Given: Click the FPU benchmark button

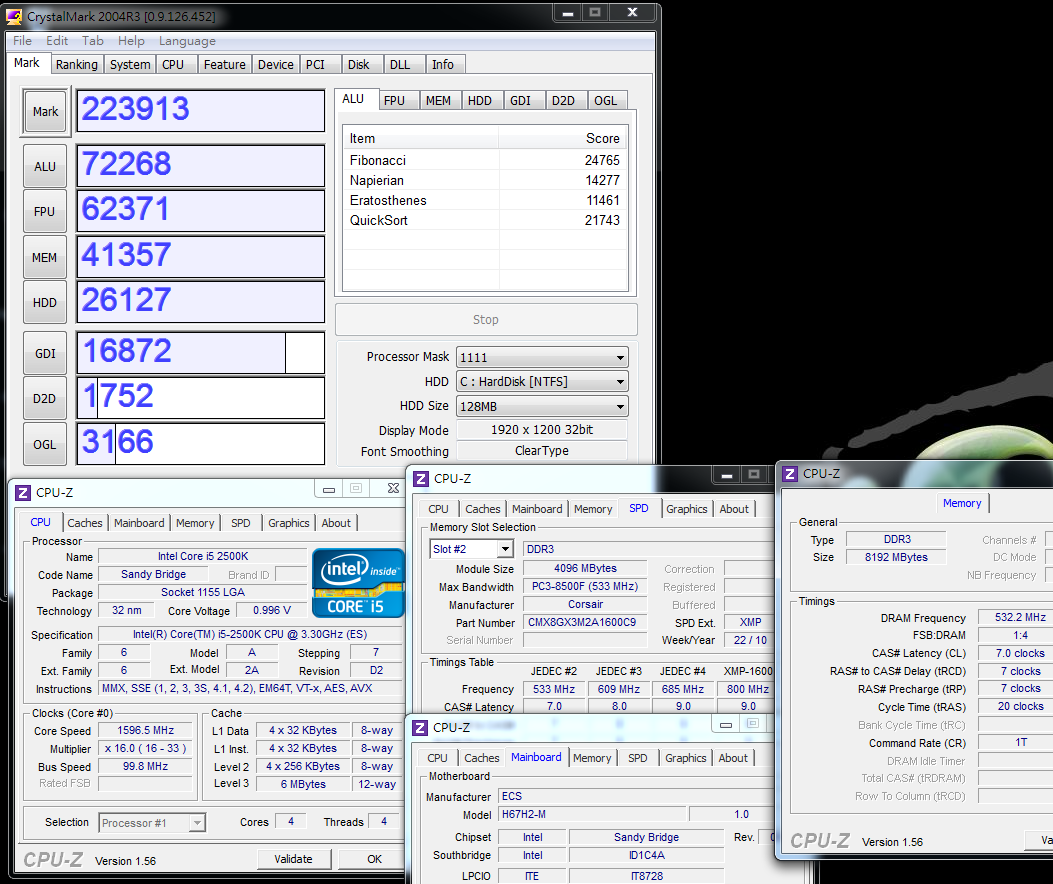Looking at the screenshot, I should 45,212.
